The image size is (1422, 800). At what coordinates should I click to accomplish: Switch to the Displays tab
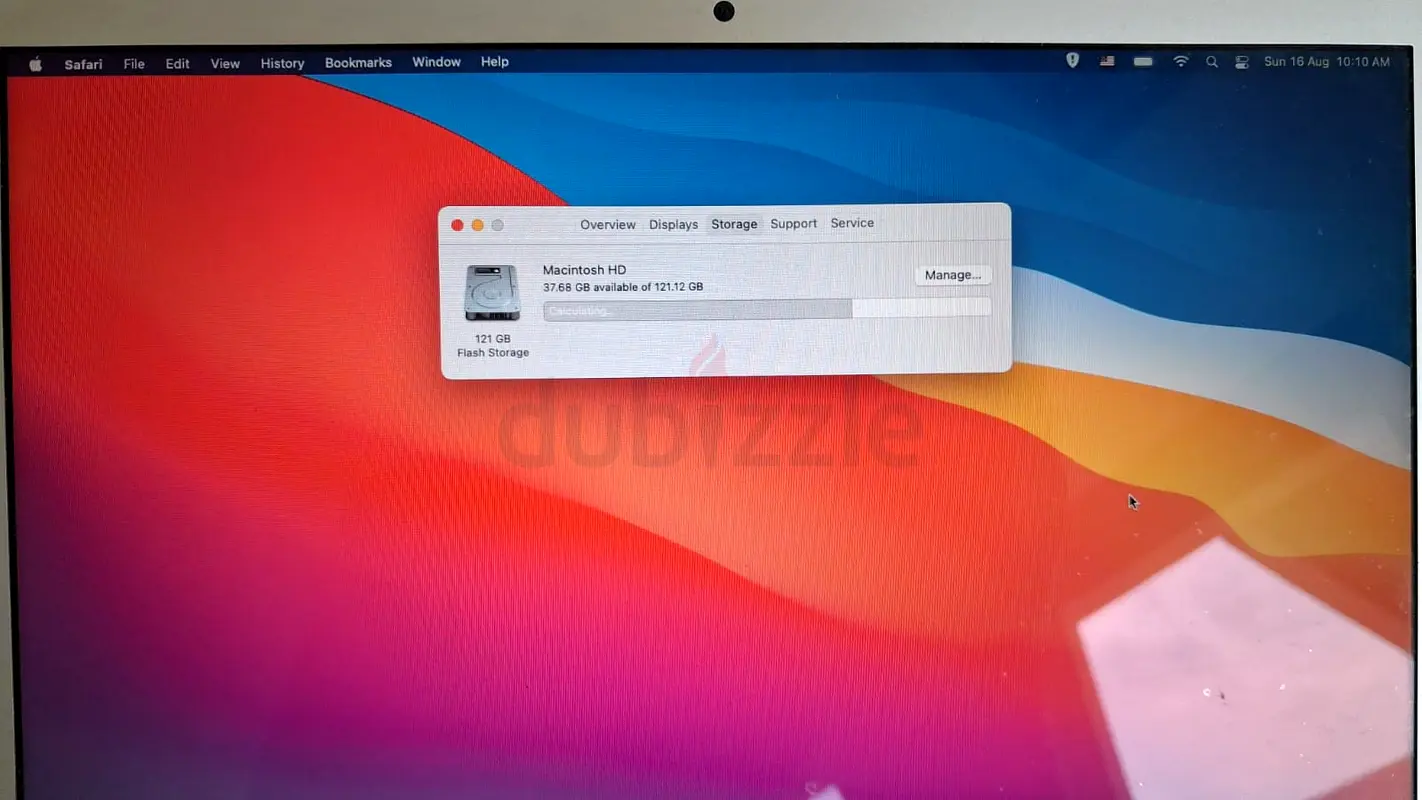[673, 225]
